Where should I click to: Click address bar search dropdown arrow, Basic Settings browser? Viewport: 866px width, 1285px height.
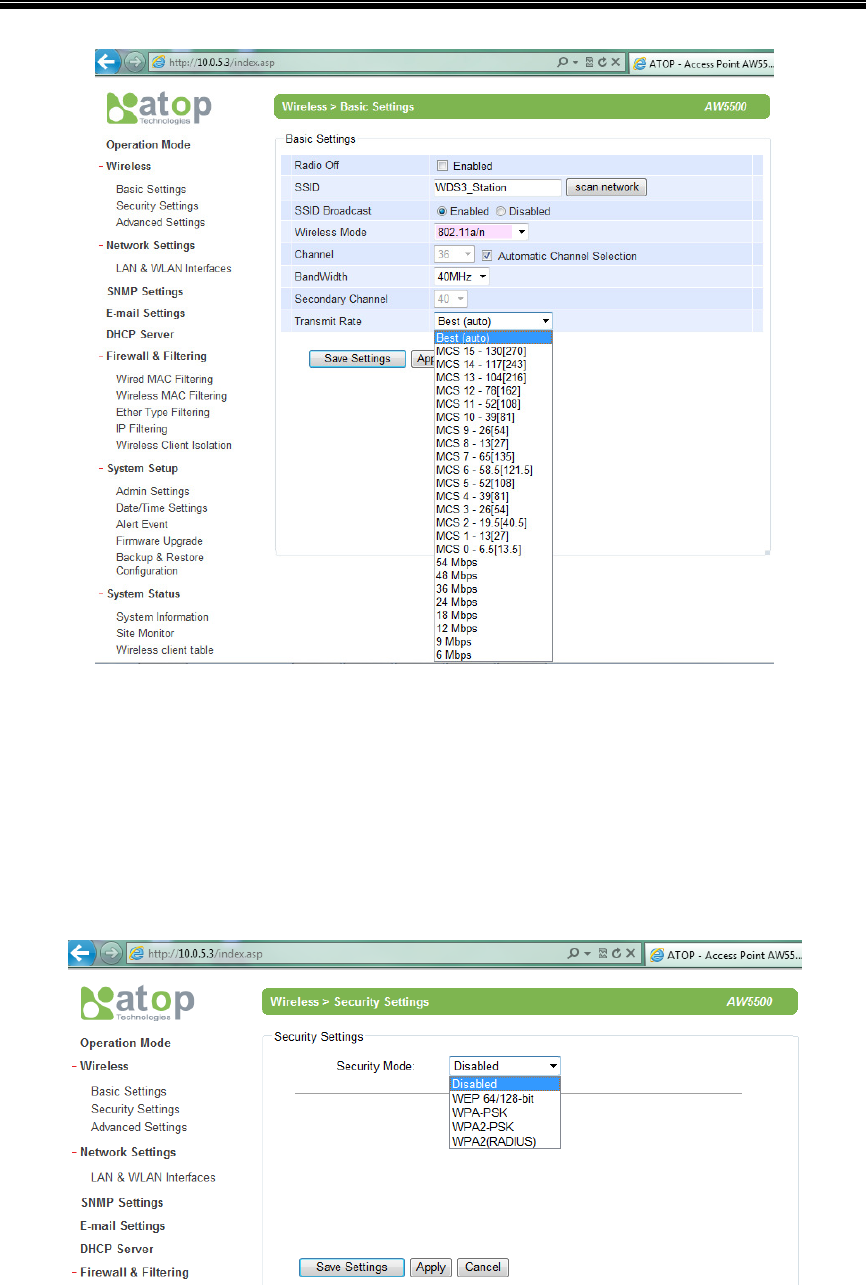point(575,62)
